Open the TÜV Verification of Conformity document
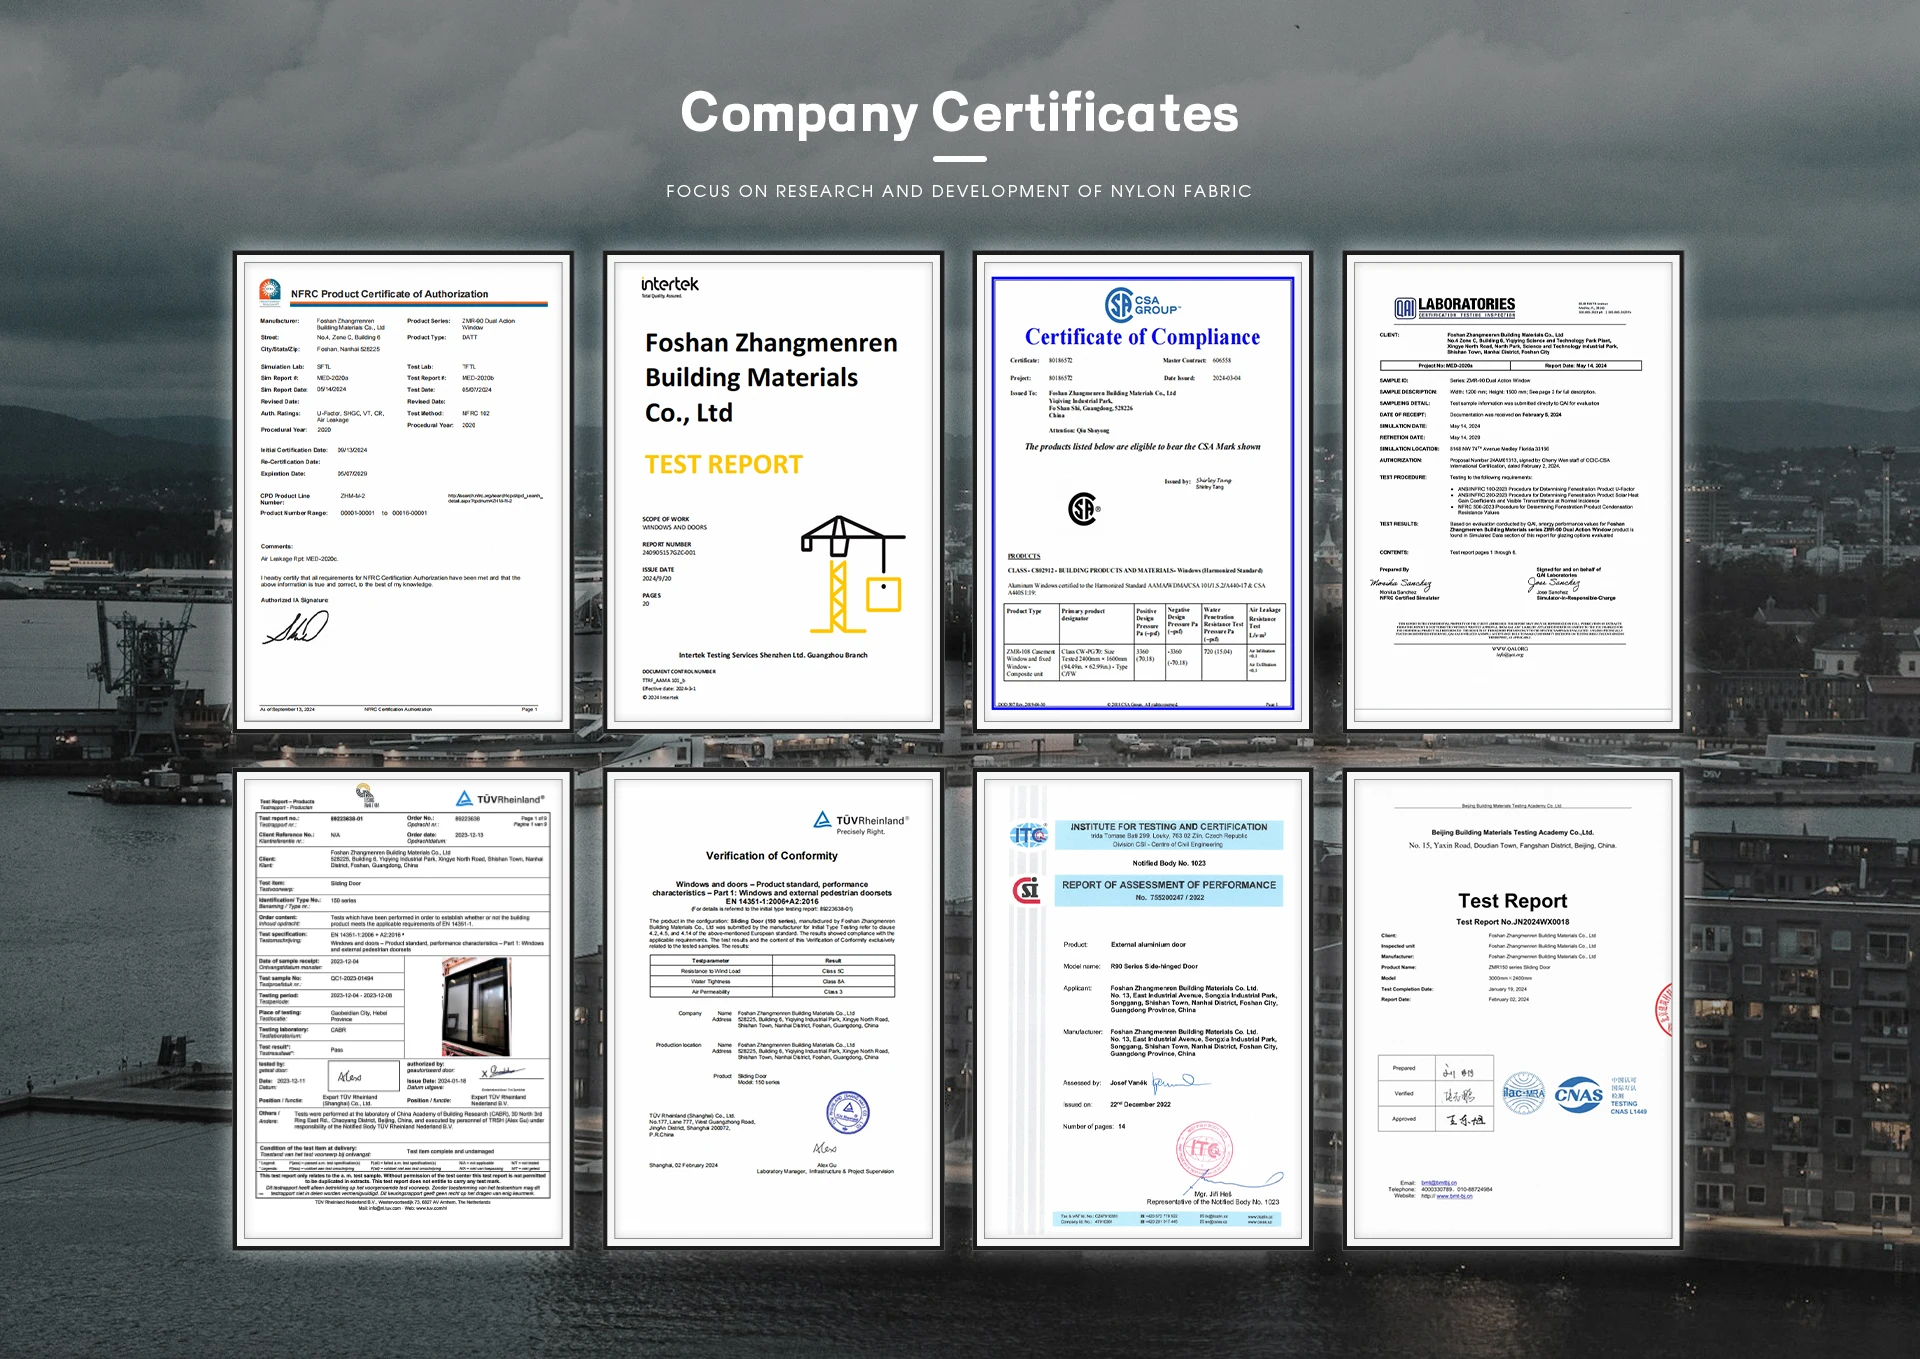1920x1359 pixels. [x=773, y=1008]
